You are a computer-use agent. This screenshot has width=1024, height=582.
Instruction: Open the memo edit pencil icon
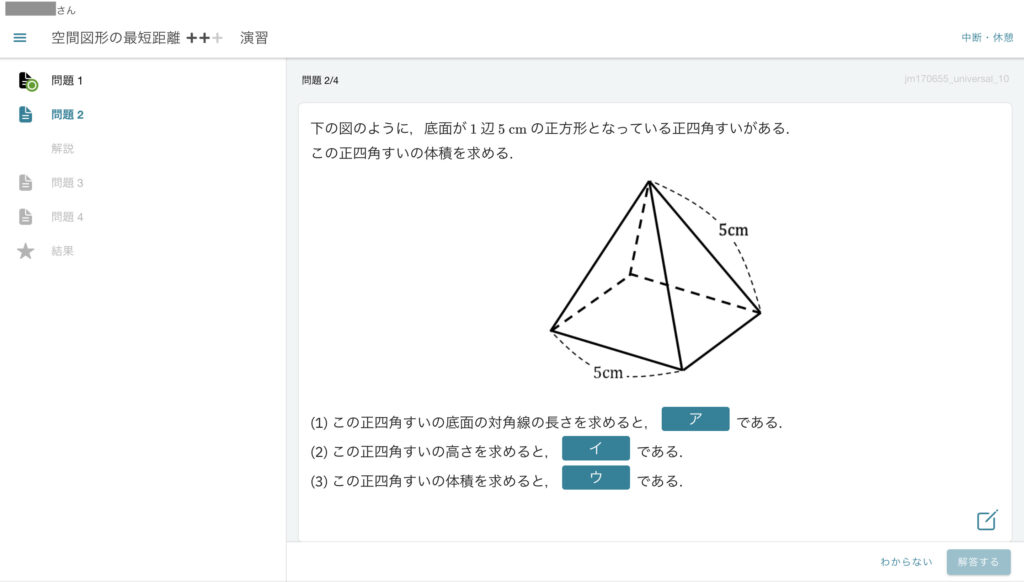pos(987,520)
